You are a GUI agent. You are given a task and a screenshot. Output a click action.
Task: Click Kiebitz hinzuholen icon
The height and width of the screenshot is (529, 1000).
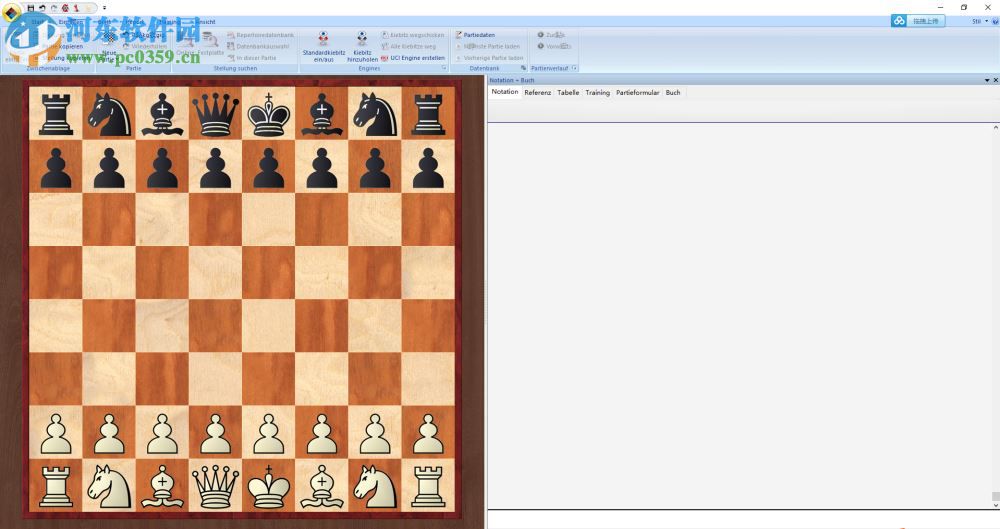coord(362,47)
